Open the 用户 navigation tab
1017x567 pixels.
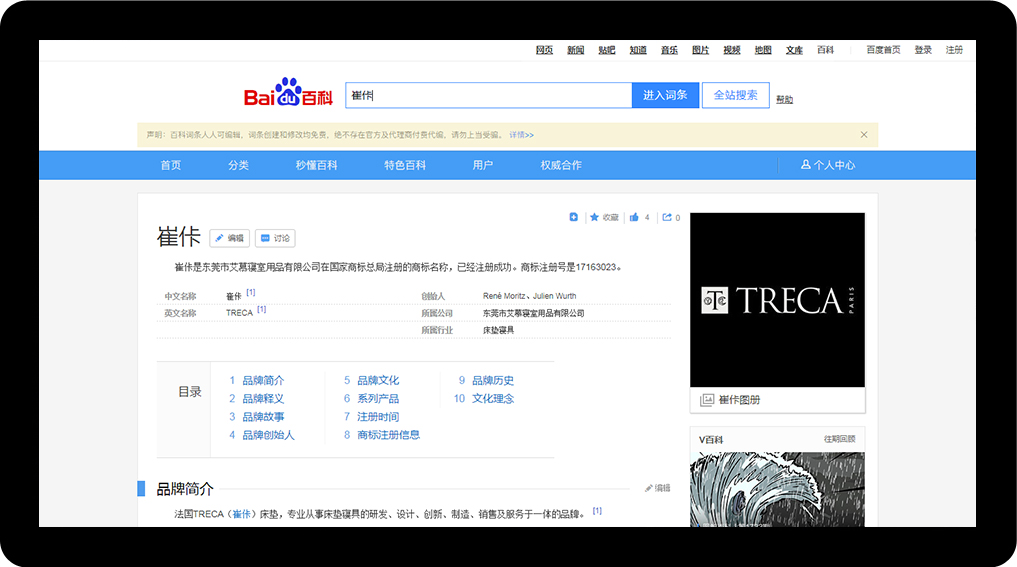pos(483,165)
